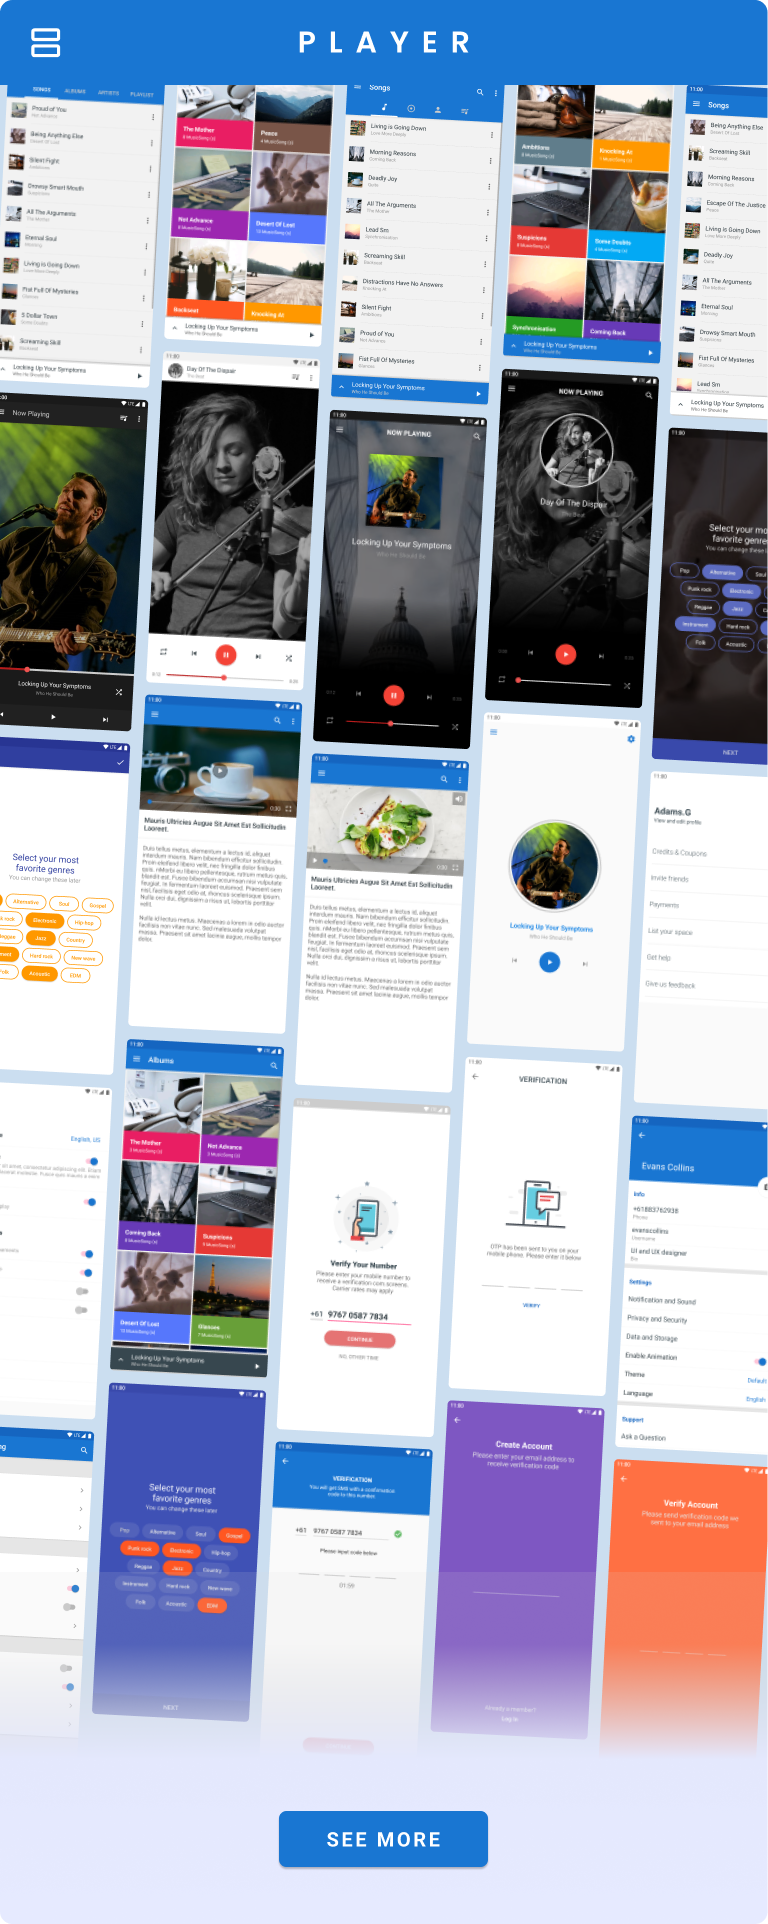Pause on dark Now Playing center screen
The width and height of the screenshot is (768, 1924).
(x=394, y=694)
